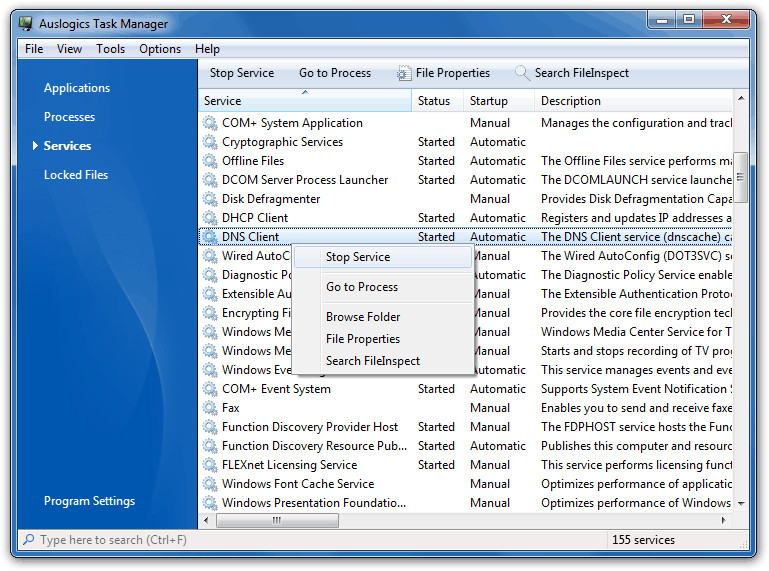769x571 pixels.
Task: Select FLEXnet Licensing Service row name
Action: point(289,465)
